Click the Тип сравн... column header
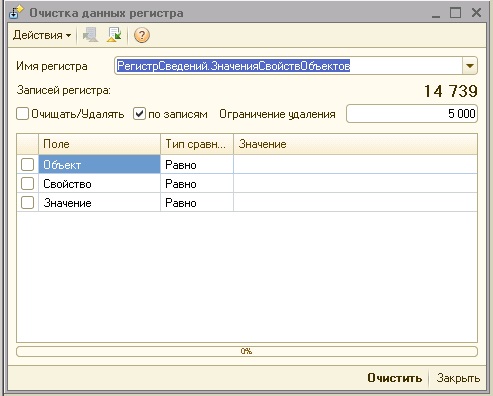 tap(197, 144)
